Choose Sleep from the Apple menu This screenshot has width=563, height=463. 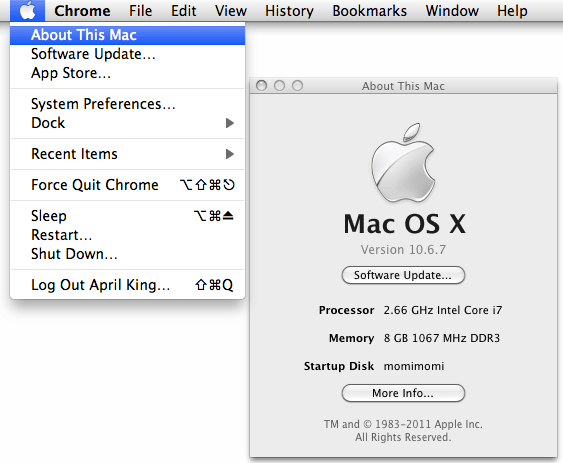tap(127, 216)
